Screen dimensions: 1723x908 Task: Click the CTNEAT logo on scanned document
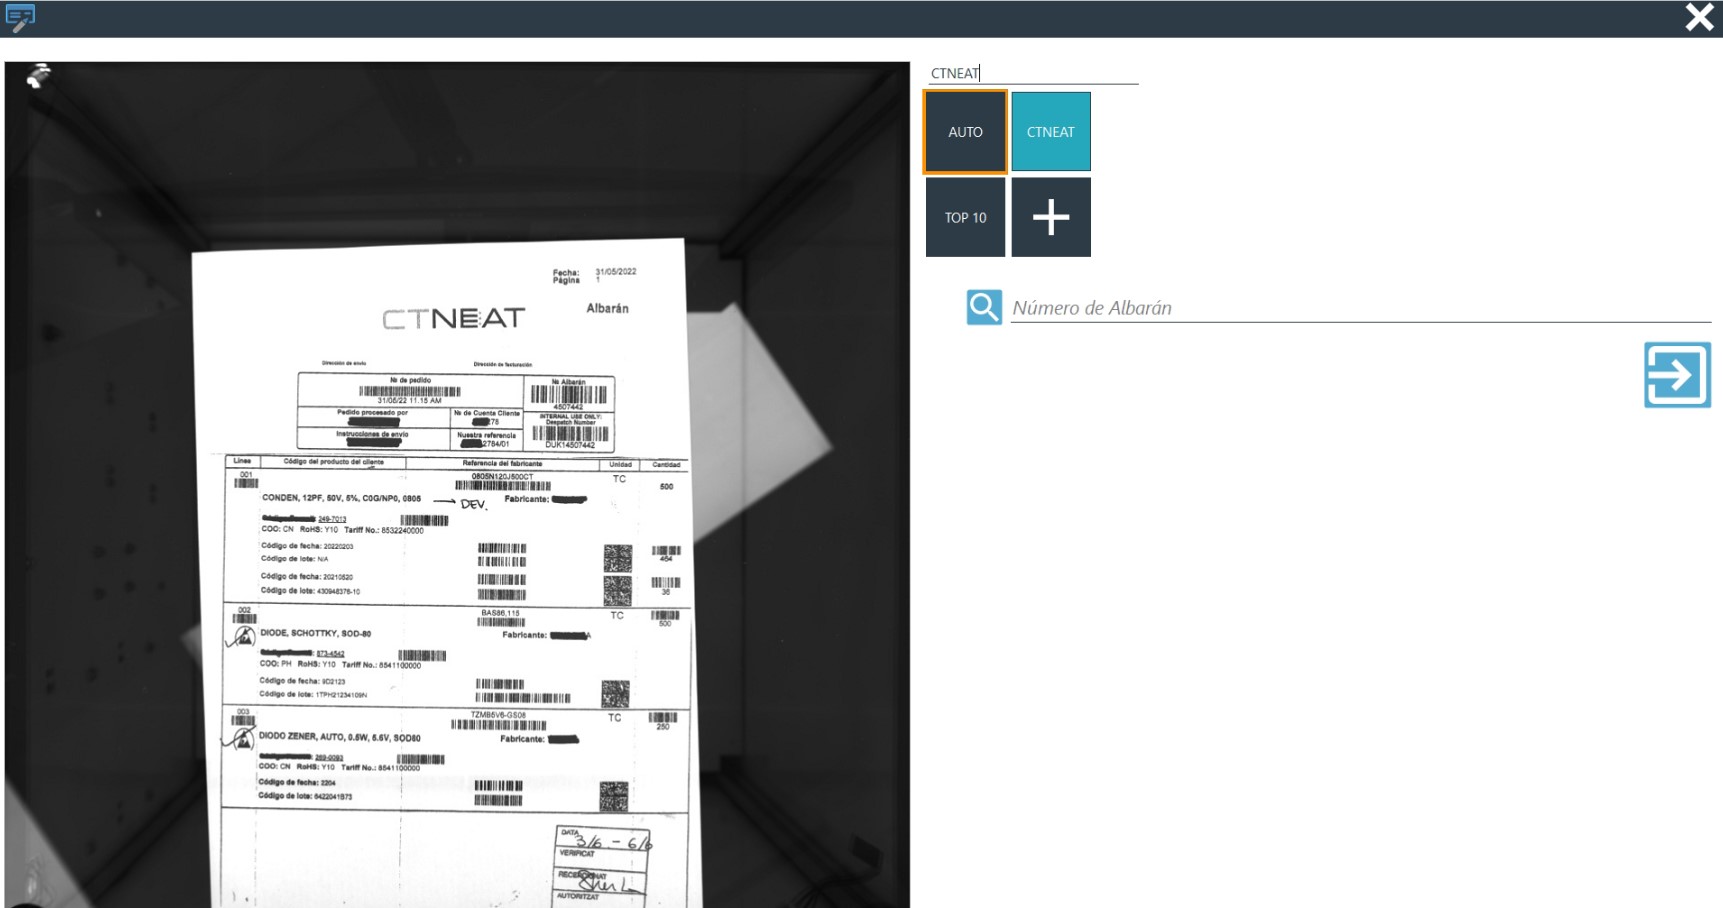[x=453, y=319]
